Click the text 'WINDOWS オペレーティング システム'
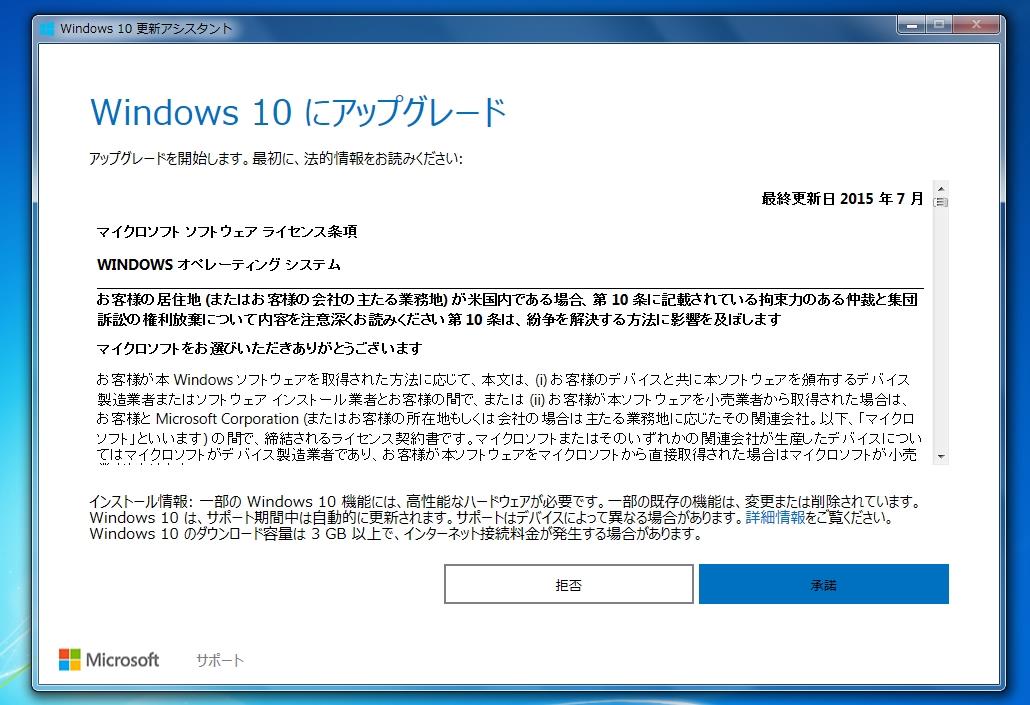Image resolution: width=1030 pixels, height=705 pixels. 219,265
